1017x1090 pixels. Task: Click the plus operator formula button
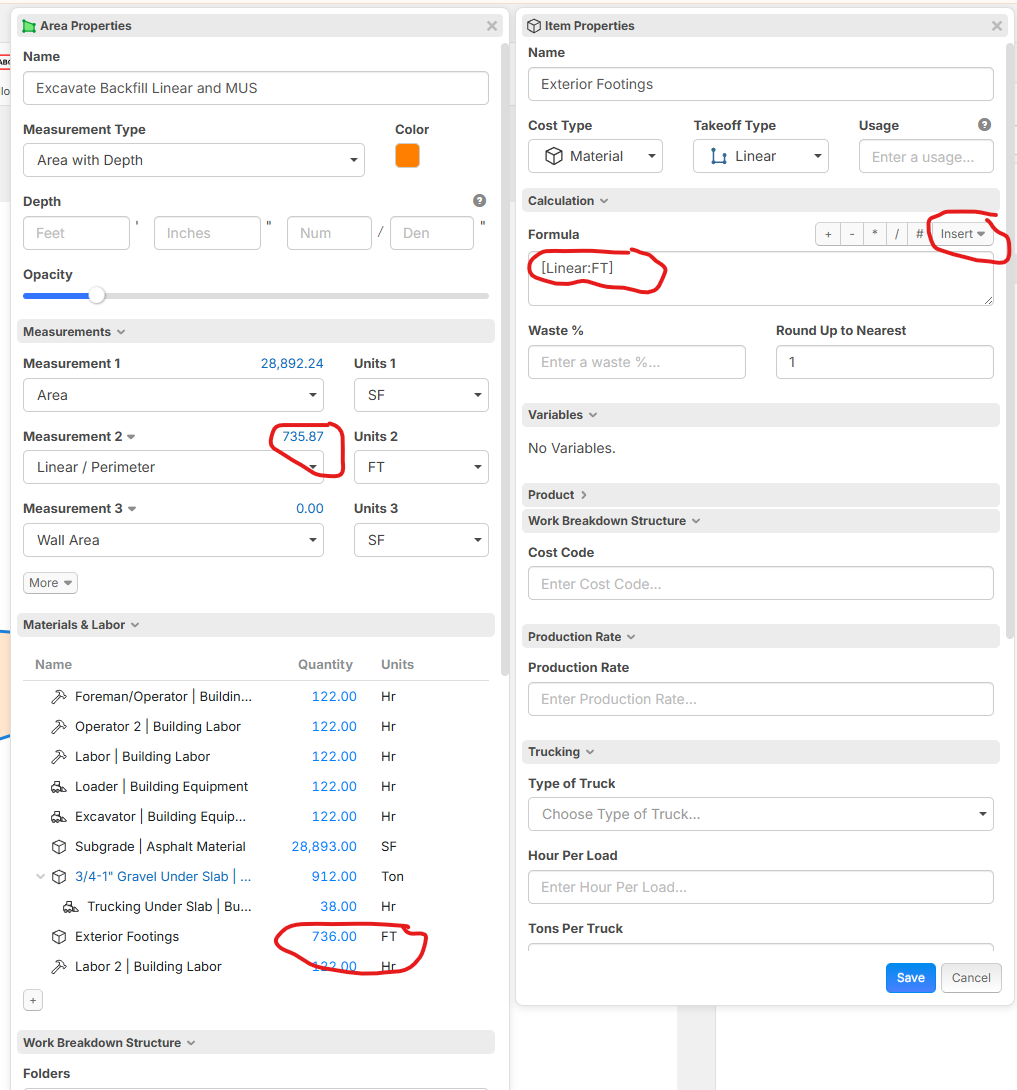(827, 234)
